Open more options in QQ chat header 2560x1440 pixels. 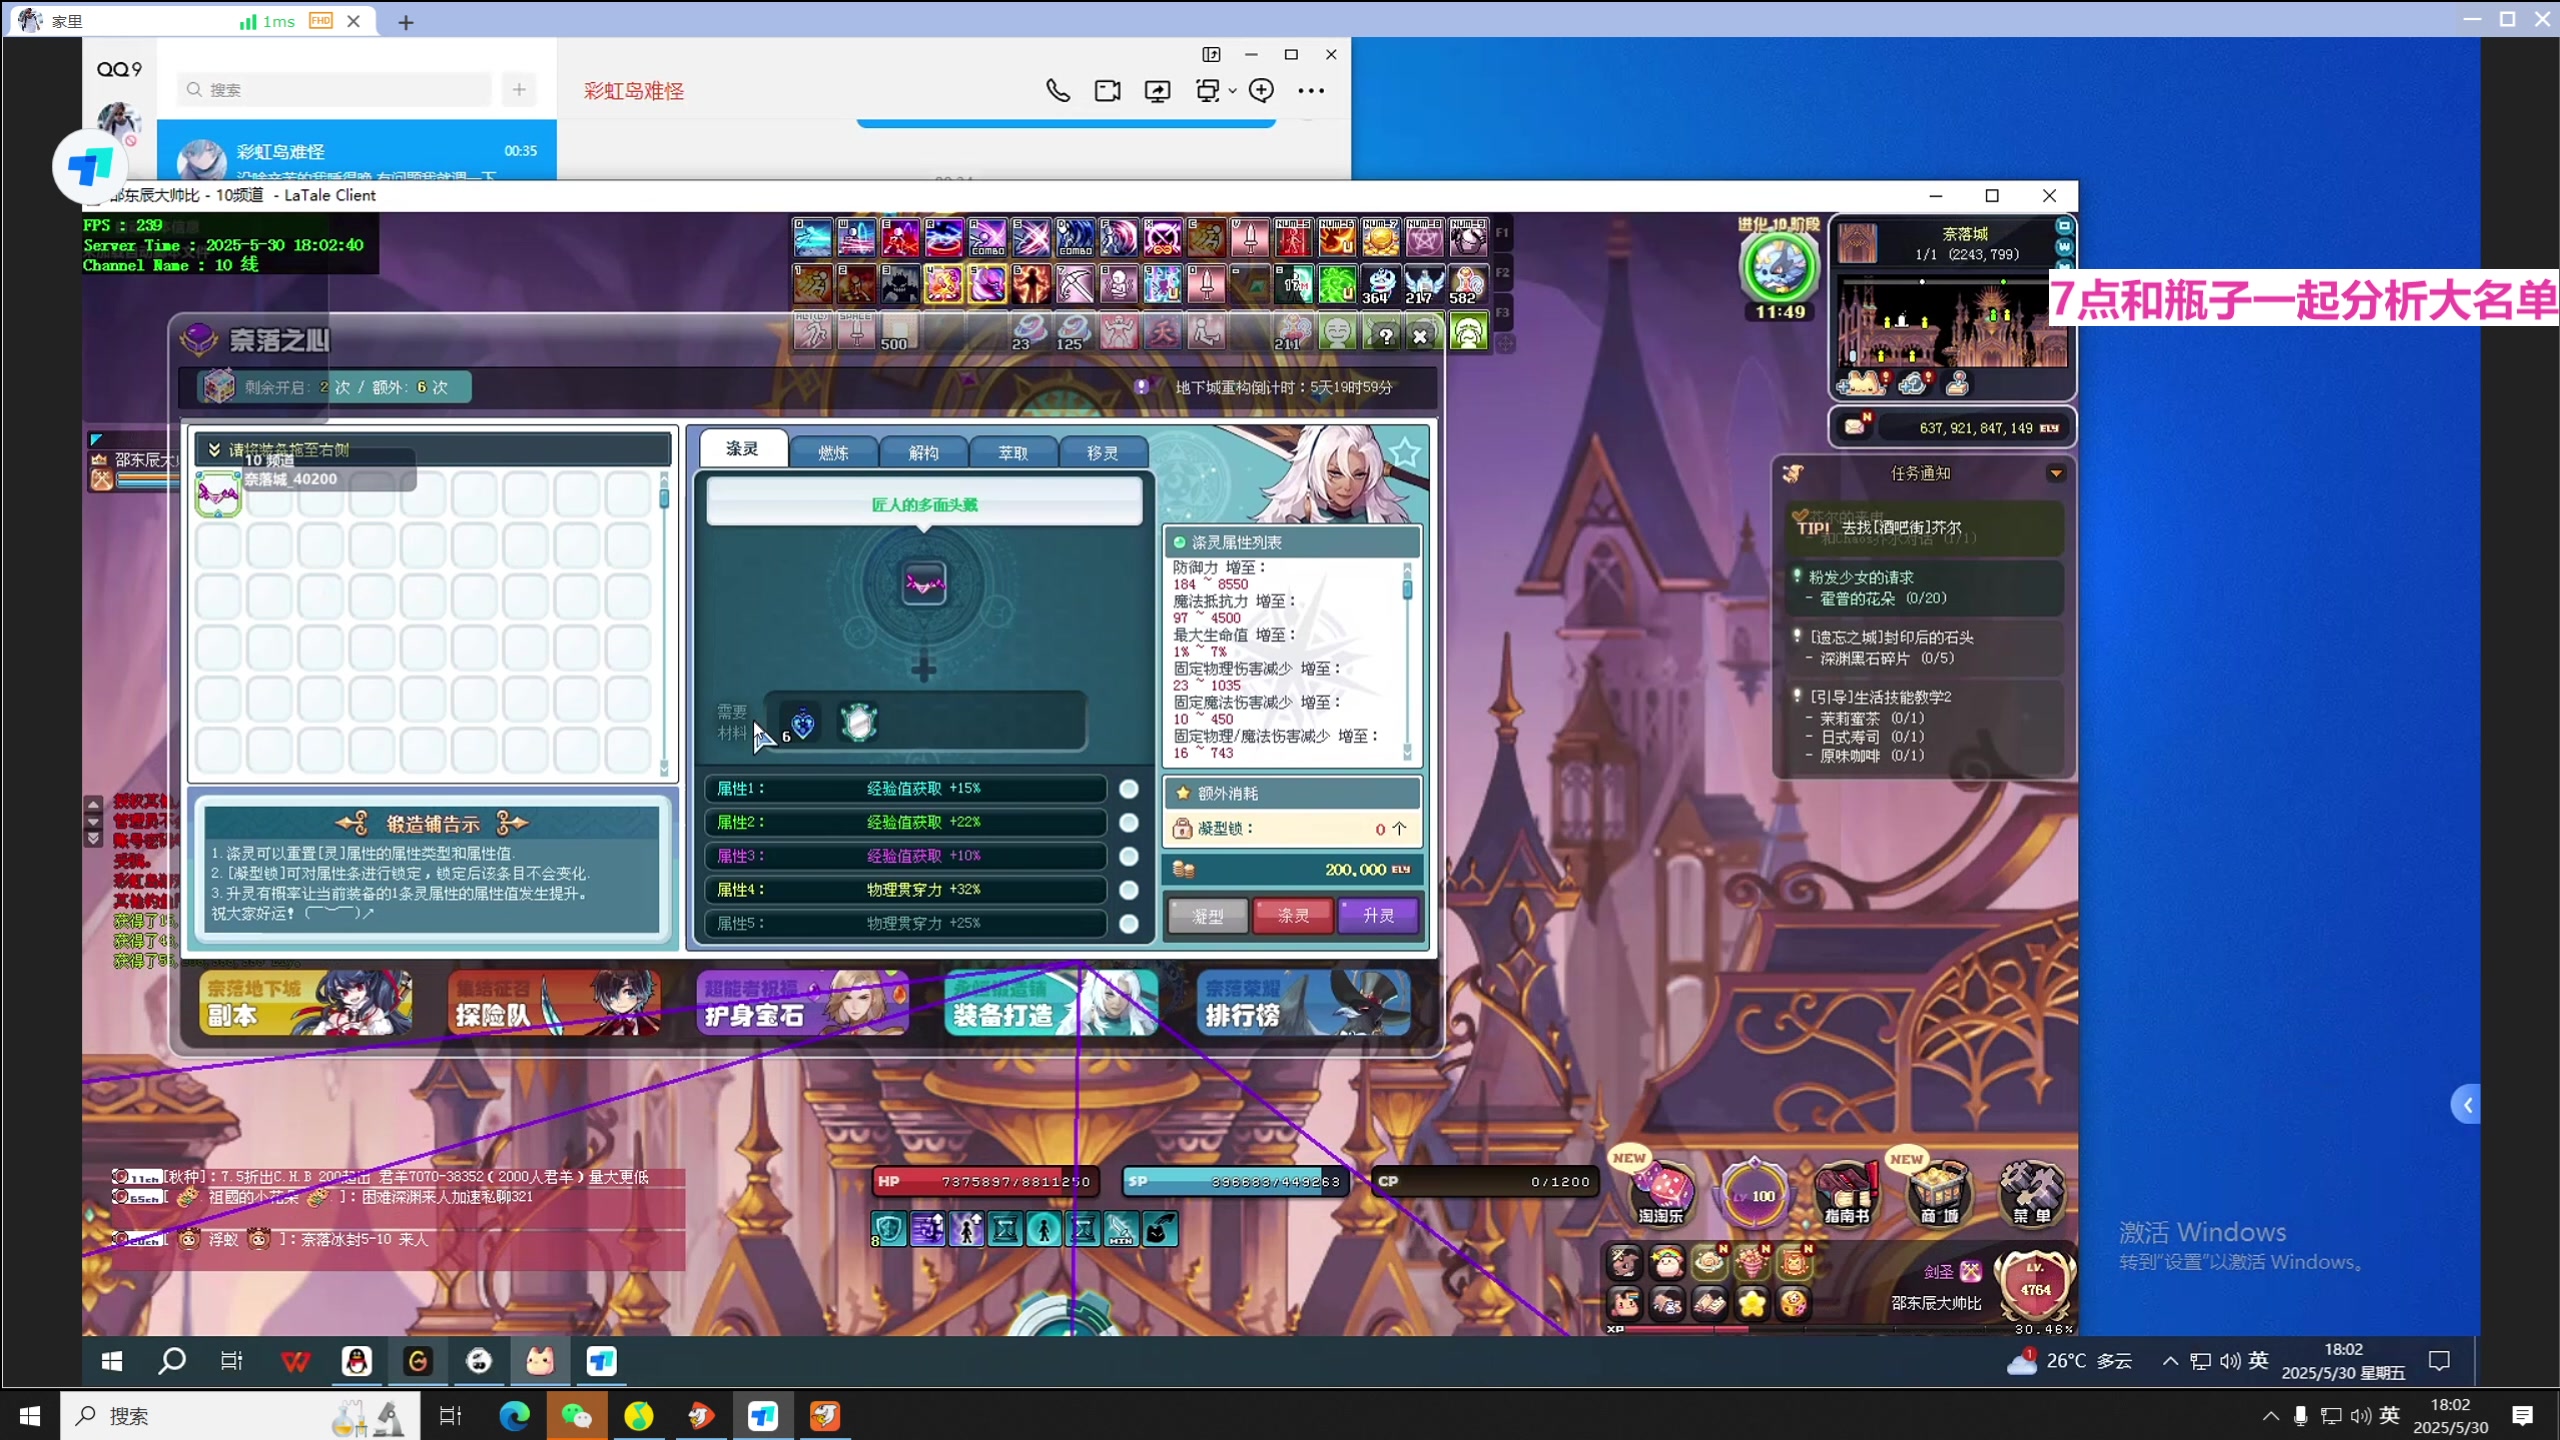pos(1311,91)
